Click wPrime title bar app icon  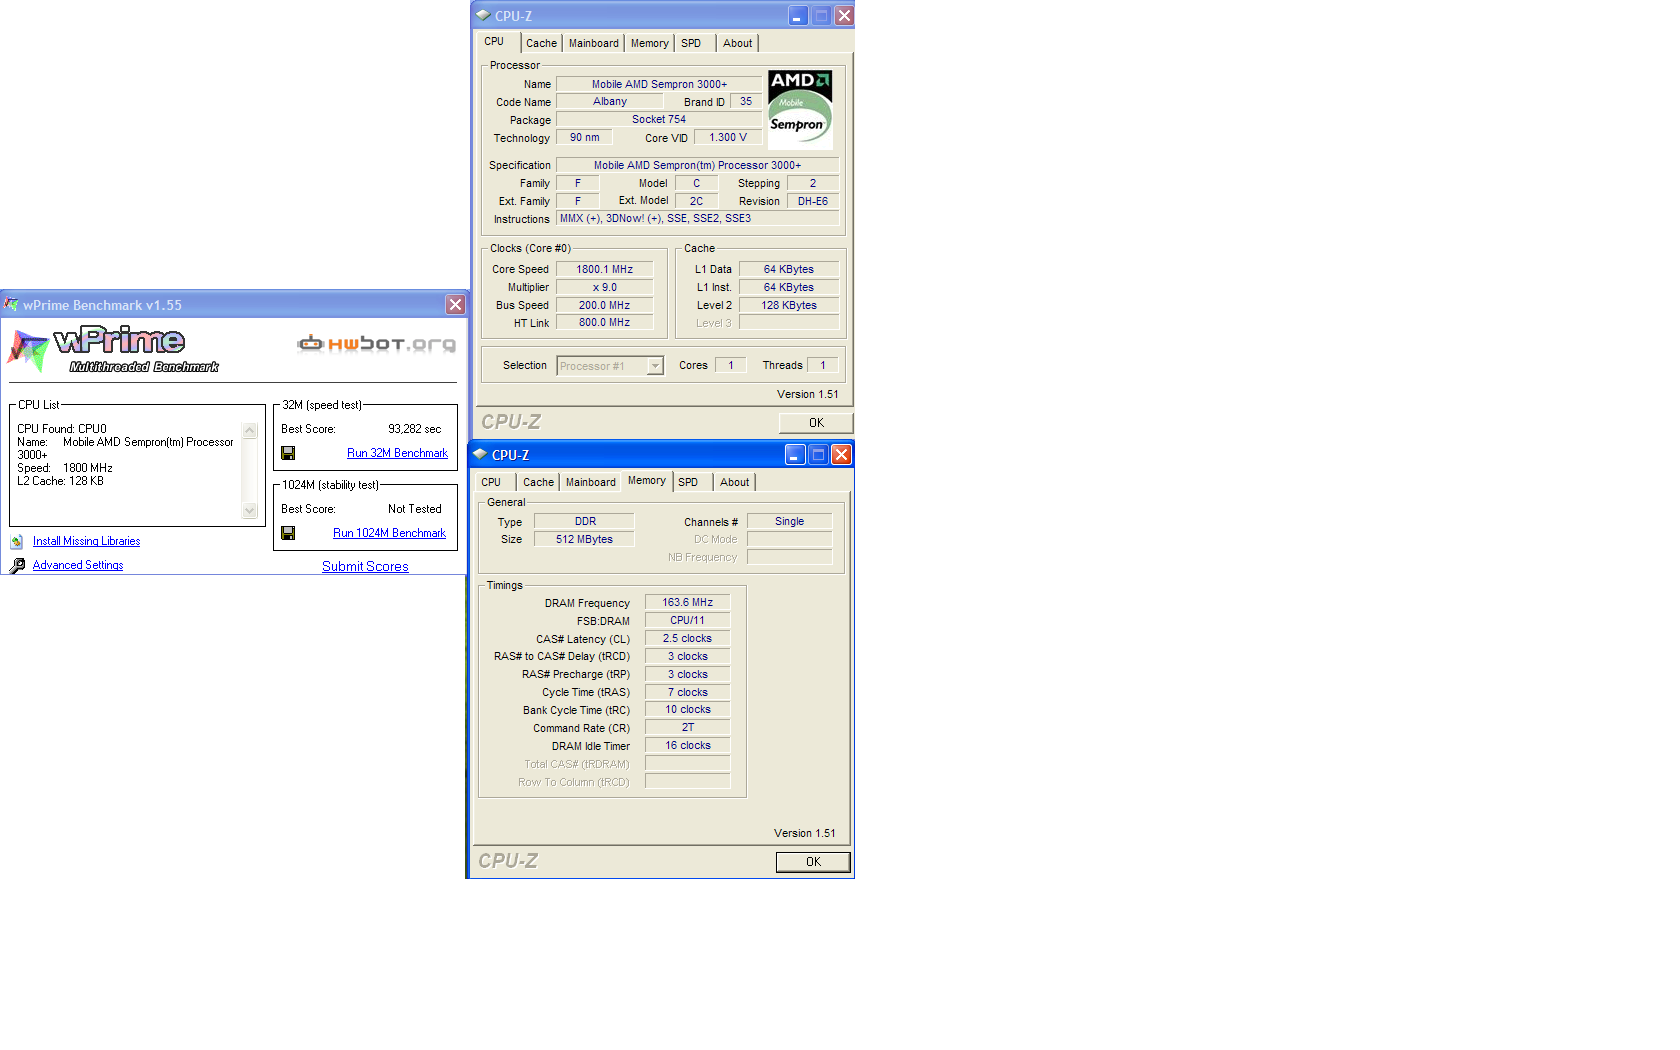[x=12, y=305]
